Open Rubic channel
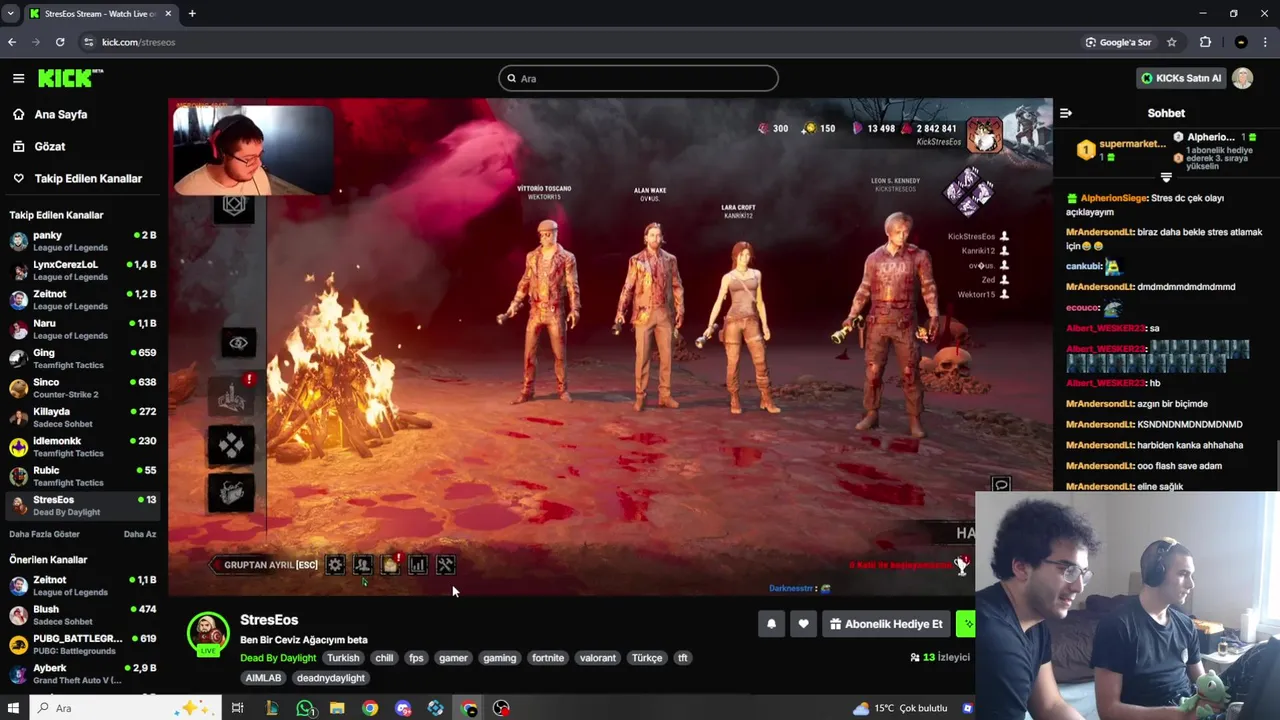The height and width of the screenshot is (720, 1280). click(82, 476)
